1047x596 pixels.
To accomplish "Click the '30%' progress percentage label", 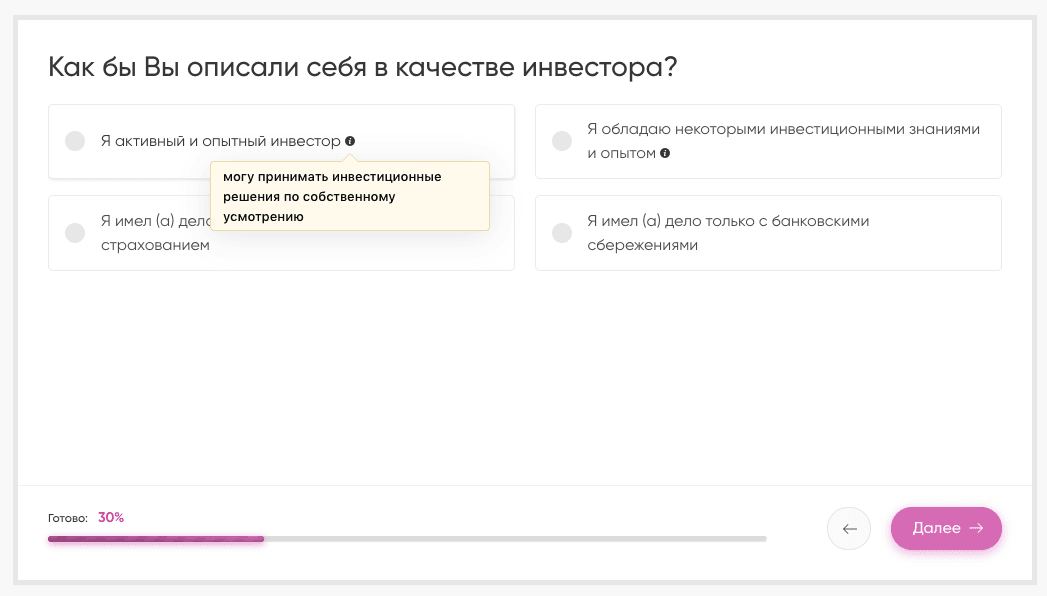I will (110, 517).
